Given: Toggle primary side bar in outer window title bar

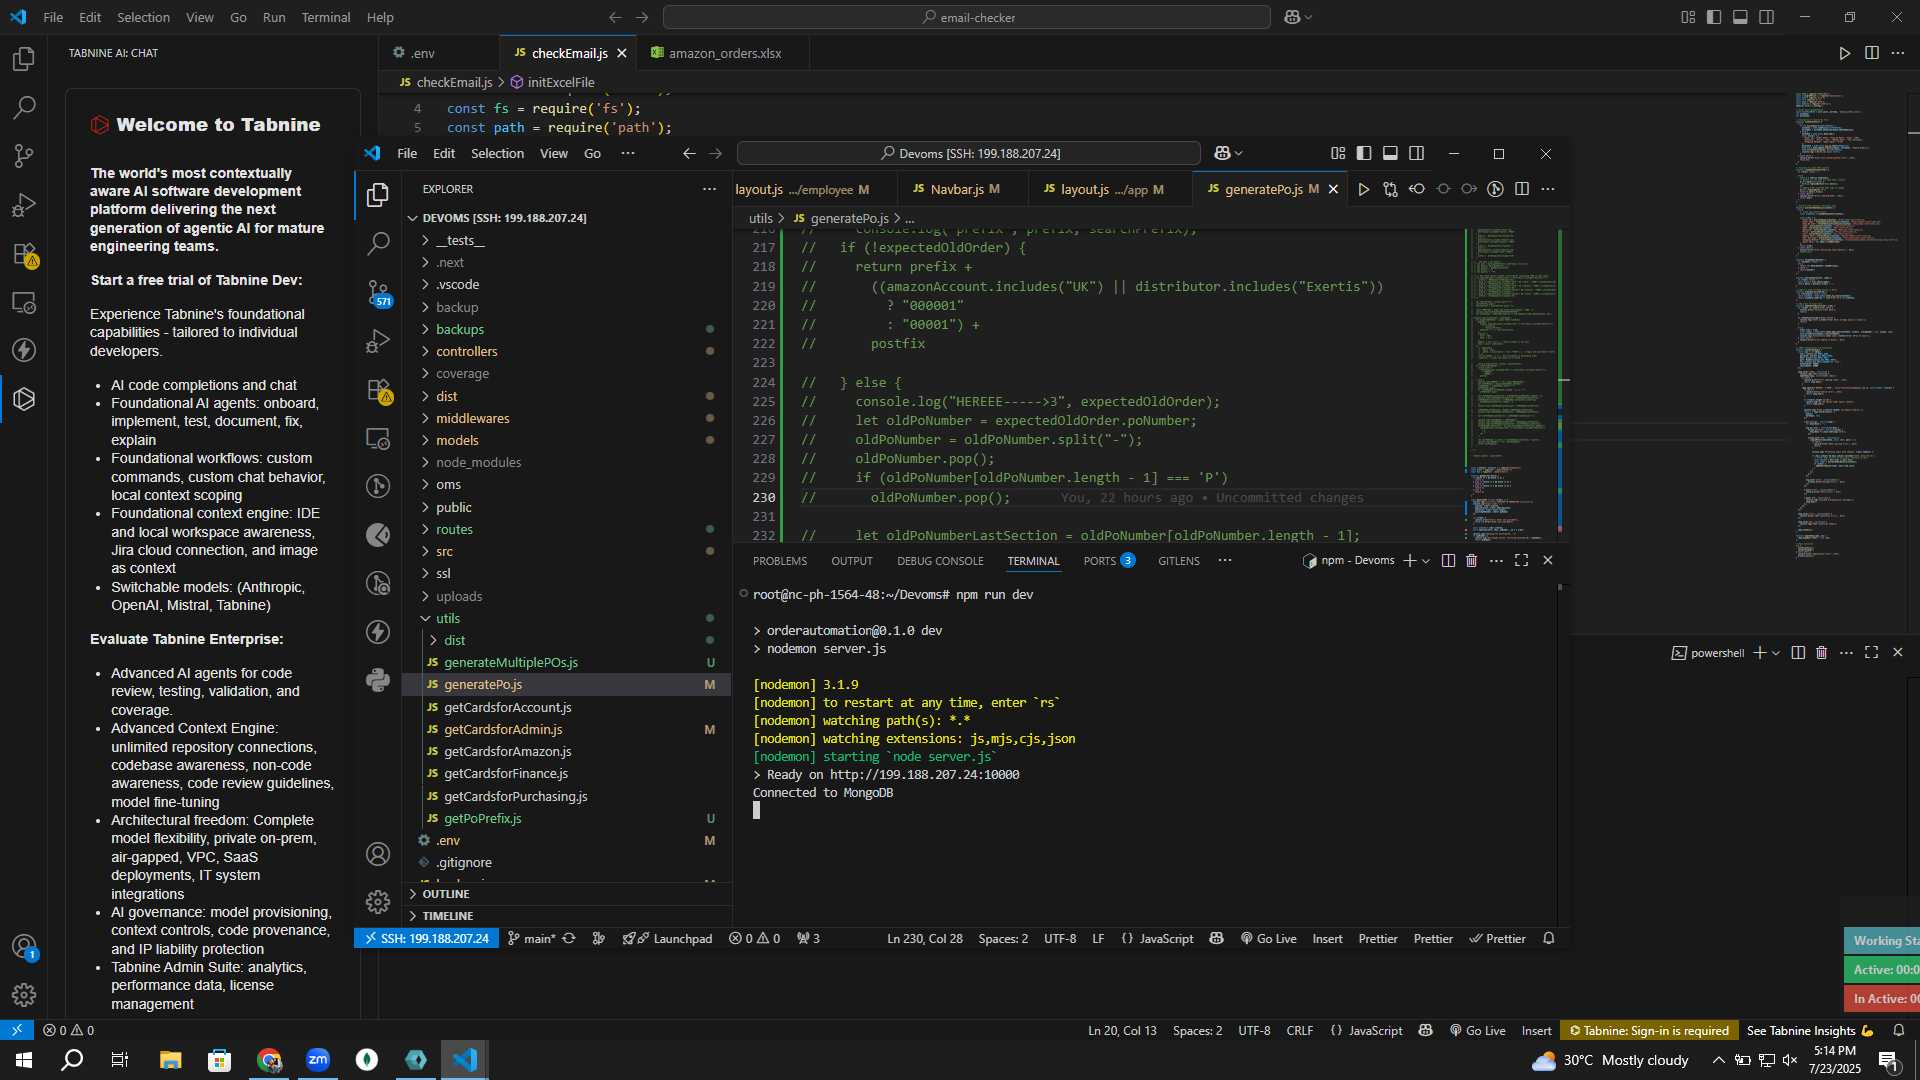Looking at the screenshot, I should coord(1714,17).
